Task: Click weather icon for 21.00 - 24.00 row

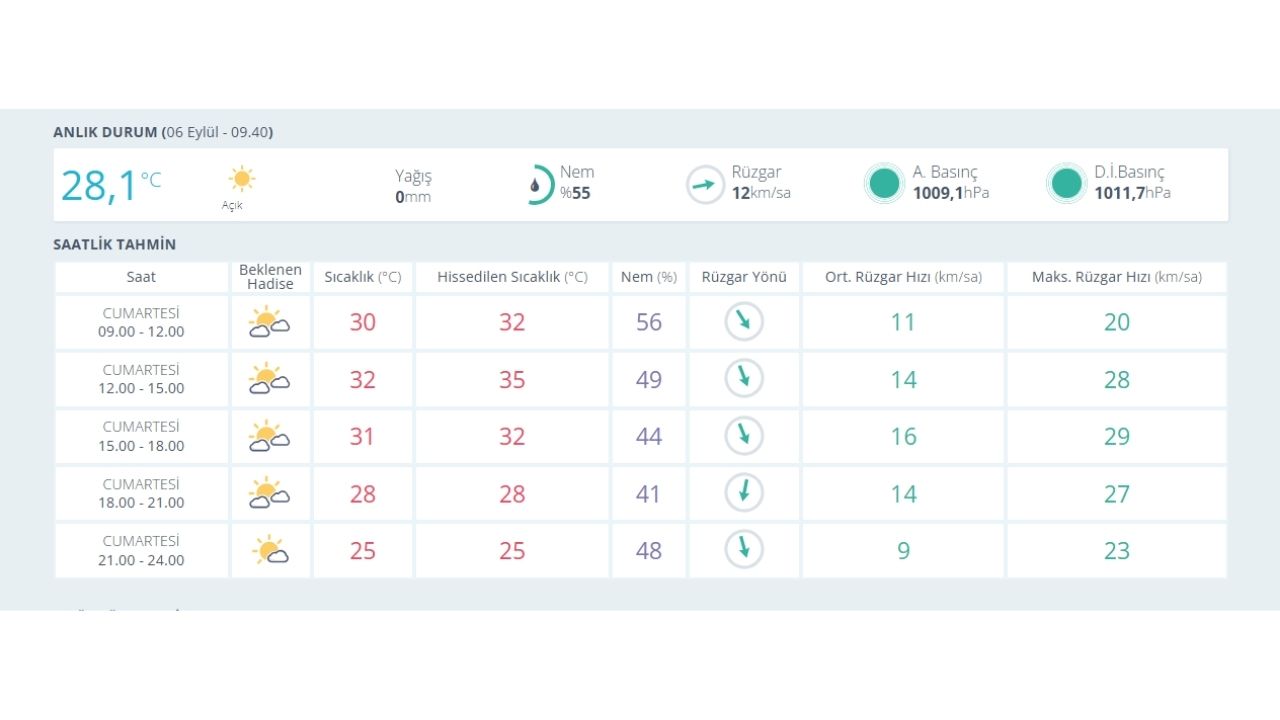Action: (270, 551)
